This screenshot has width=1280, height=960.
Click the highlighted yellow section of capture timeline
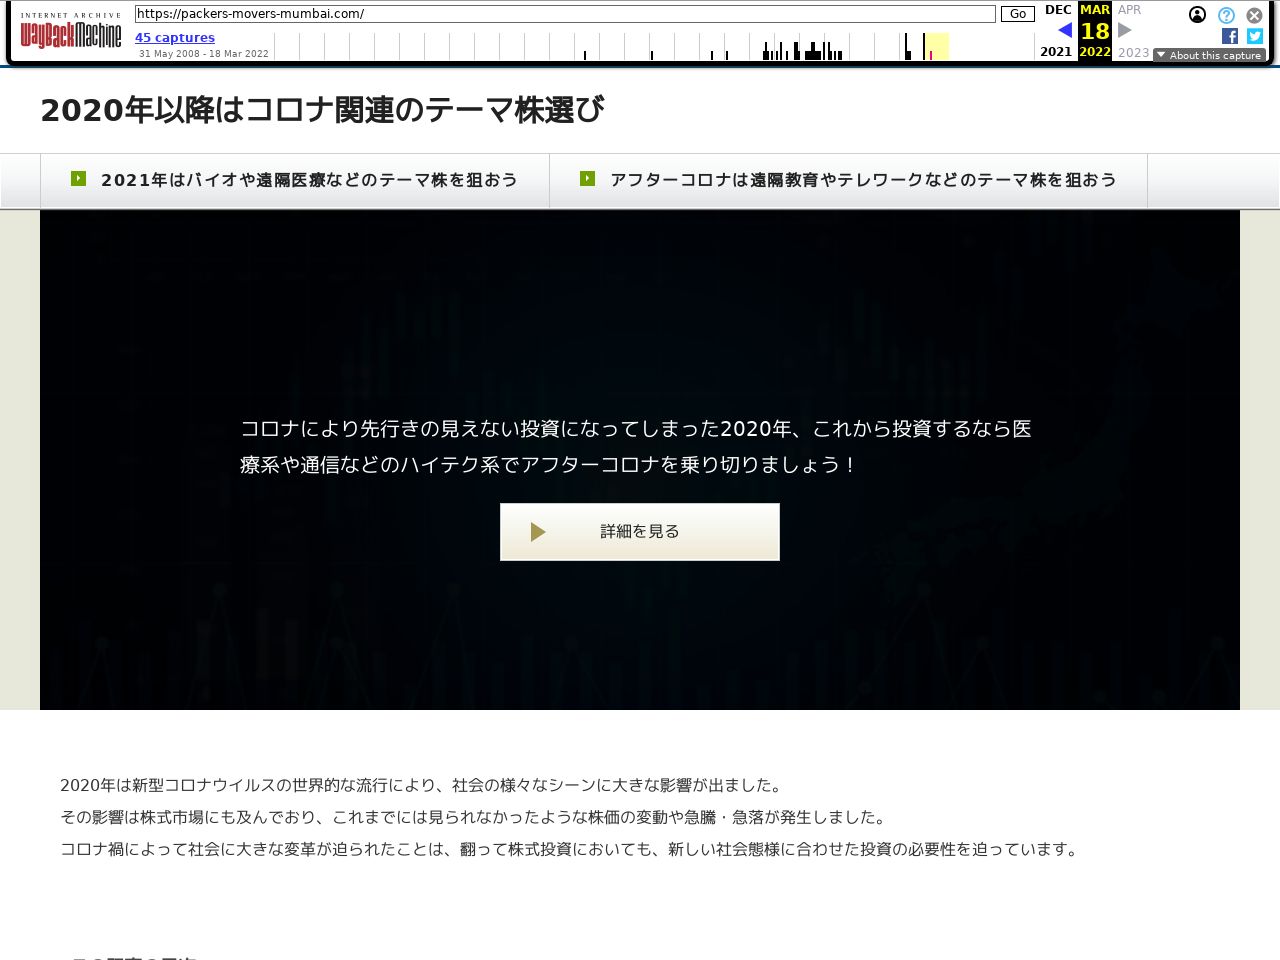coord(937,46)
